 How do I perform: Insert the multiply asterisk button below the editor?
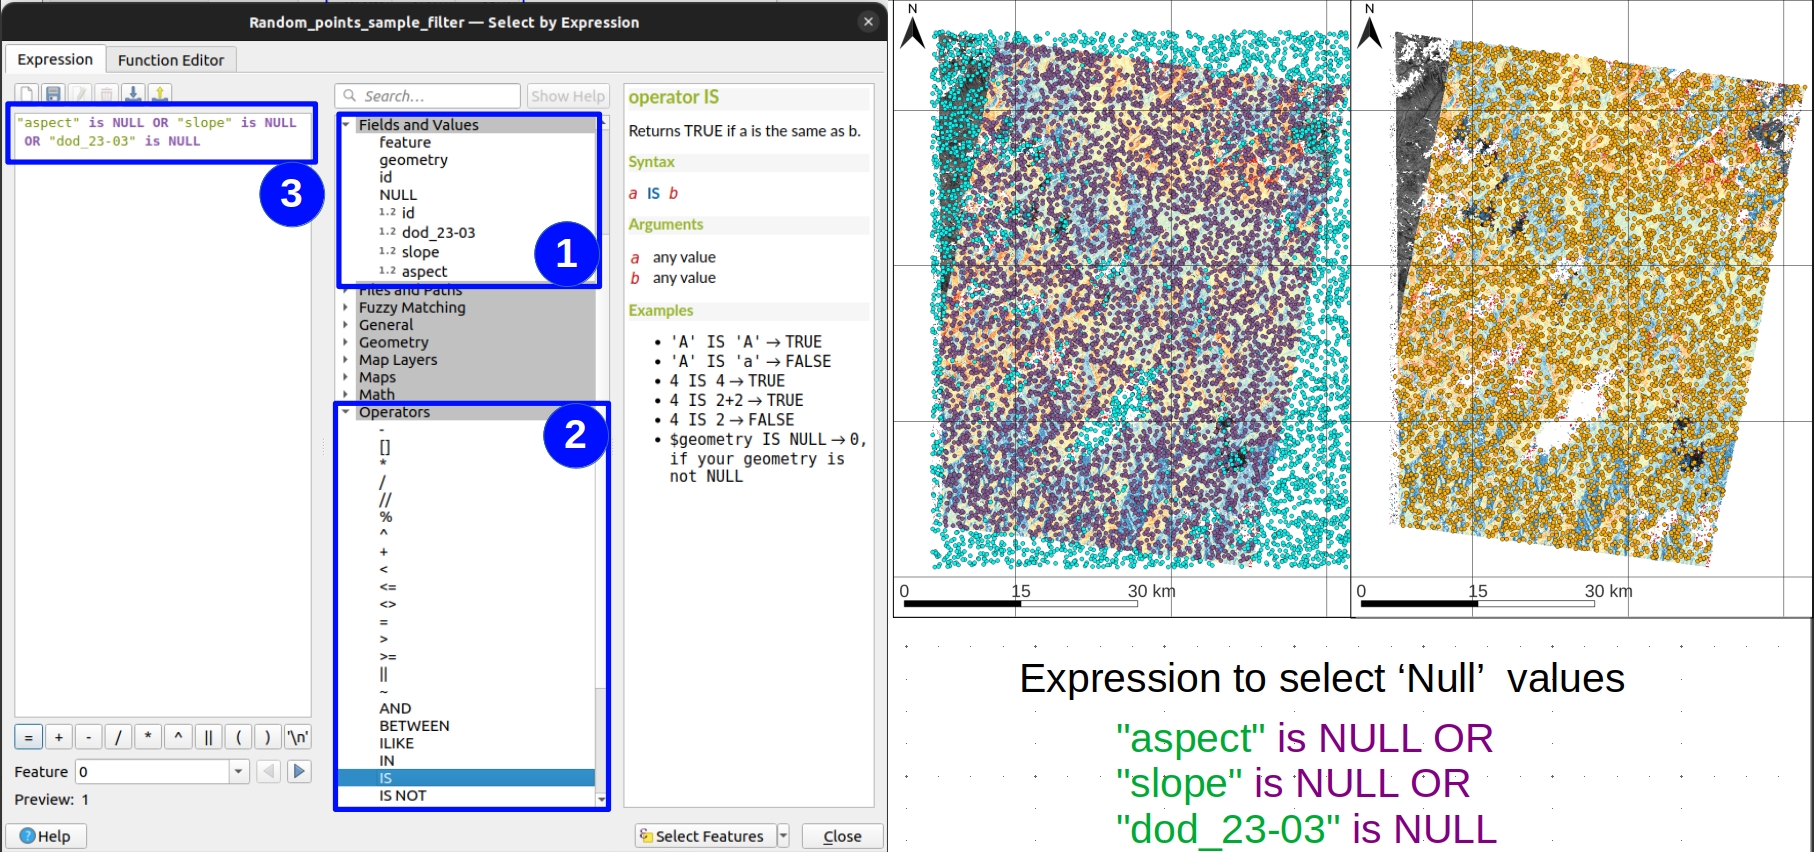[x=148, y=737]
